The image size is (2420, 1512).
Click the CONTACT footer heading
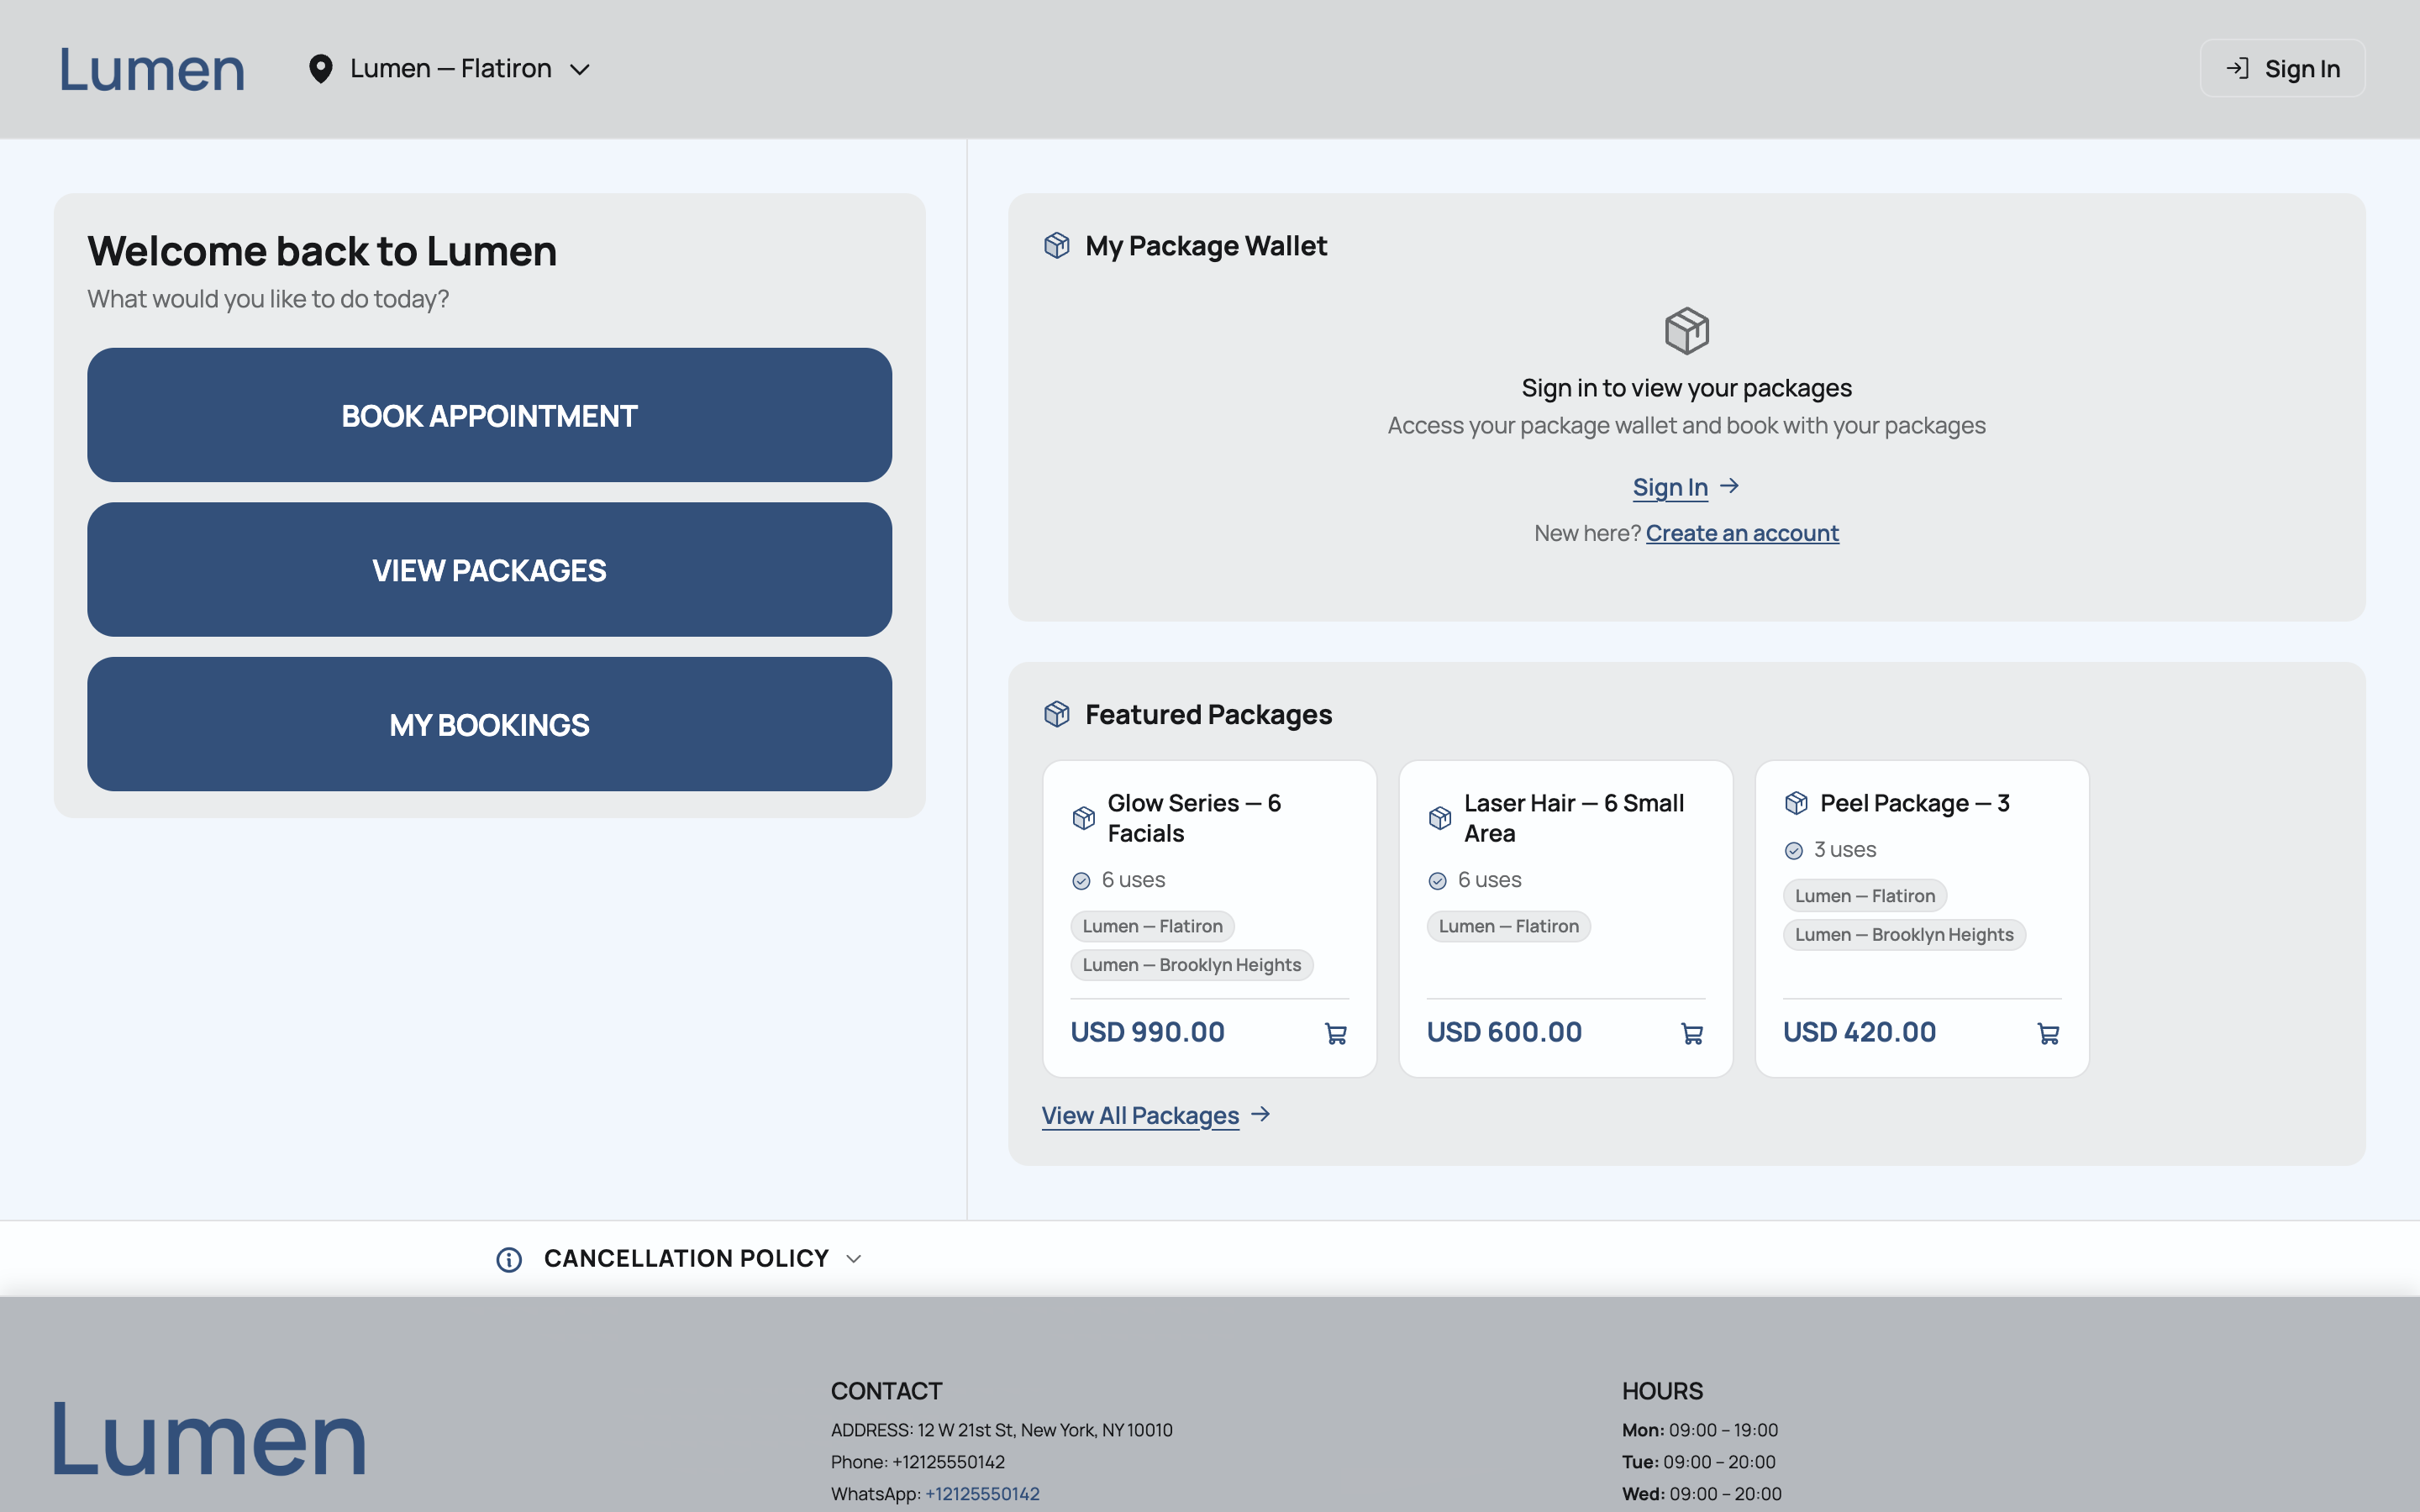coord(886,1390)
